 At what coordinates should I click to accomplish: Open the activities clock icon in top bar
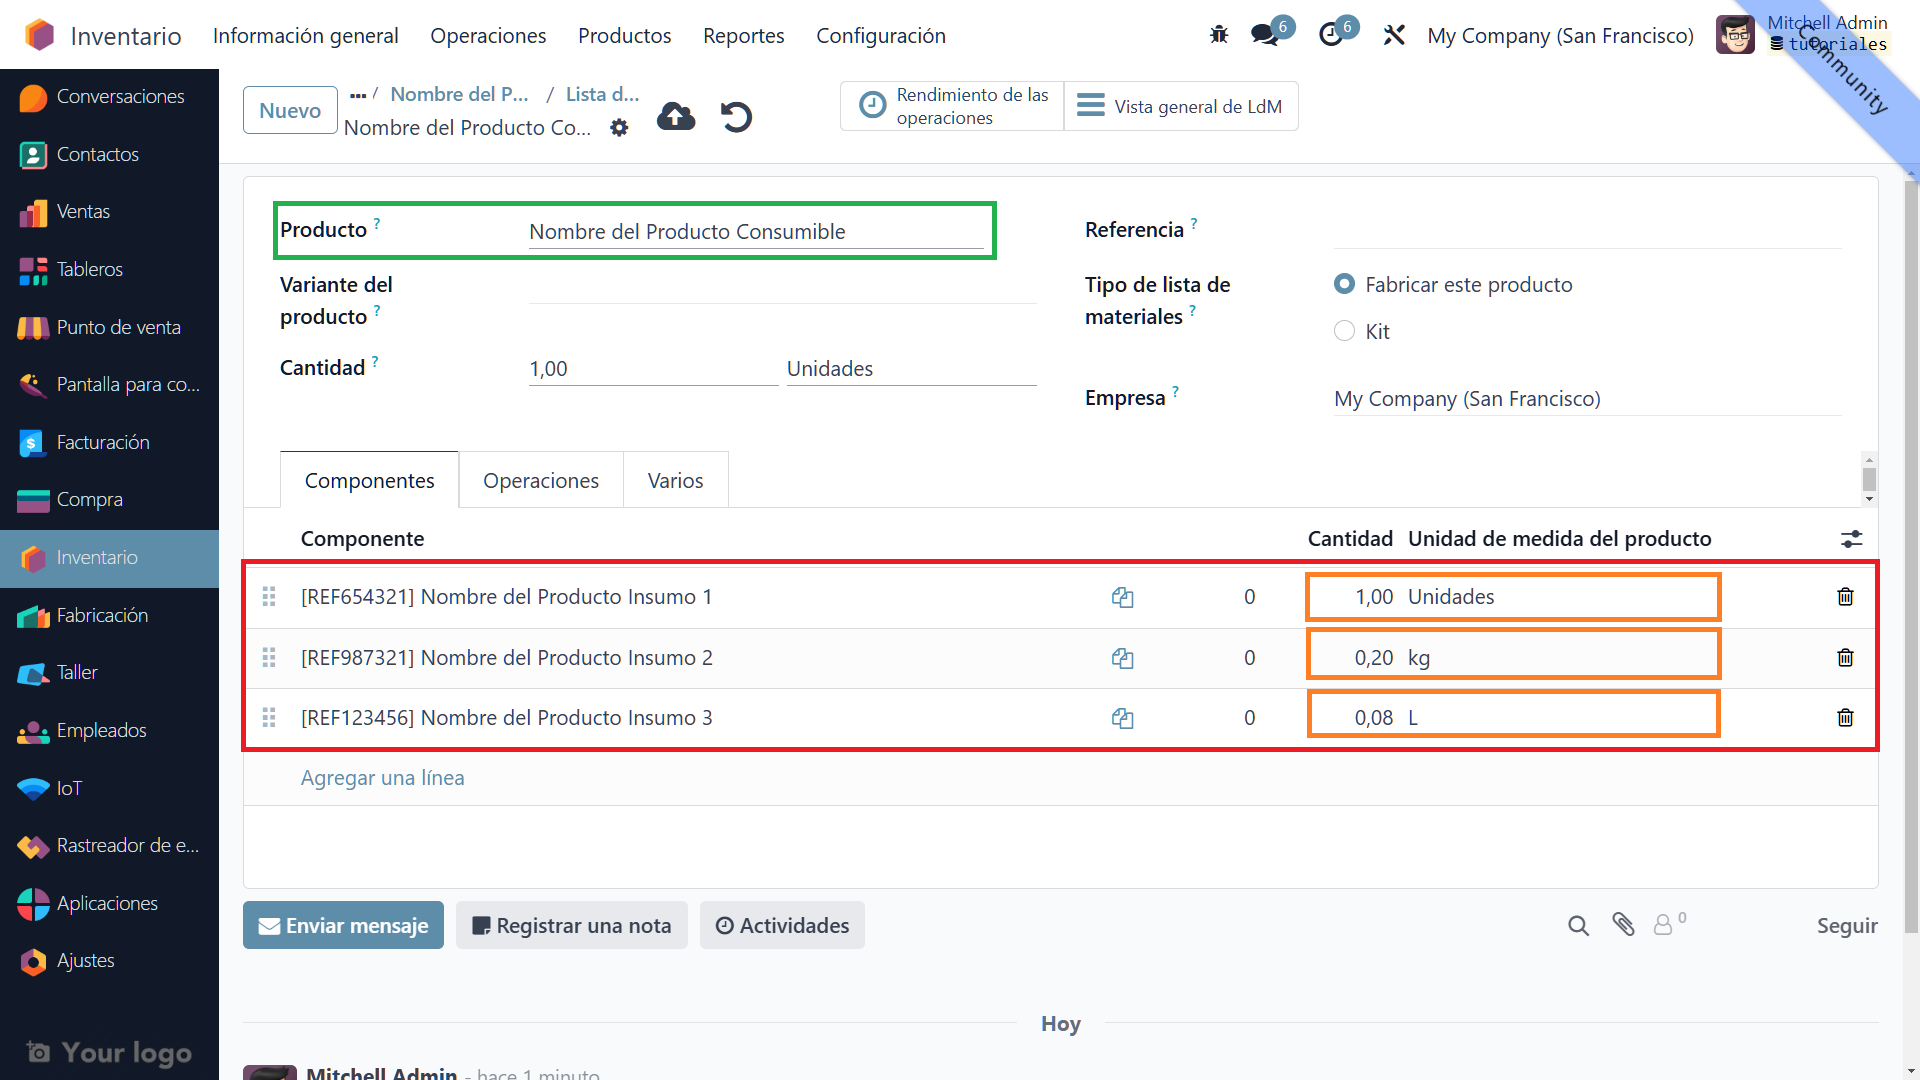[1331, 35]
